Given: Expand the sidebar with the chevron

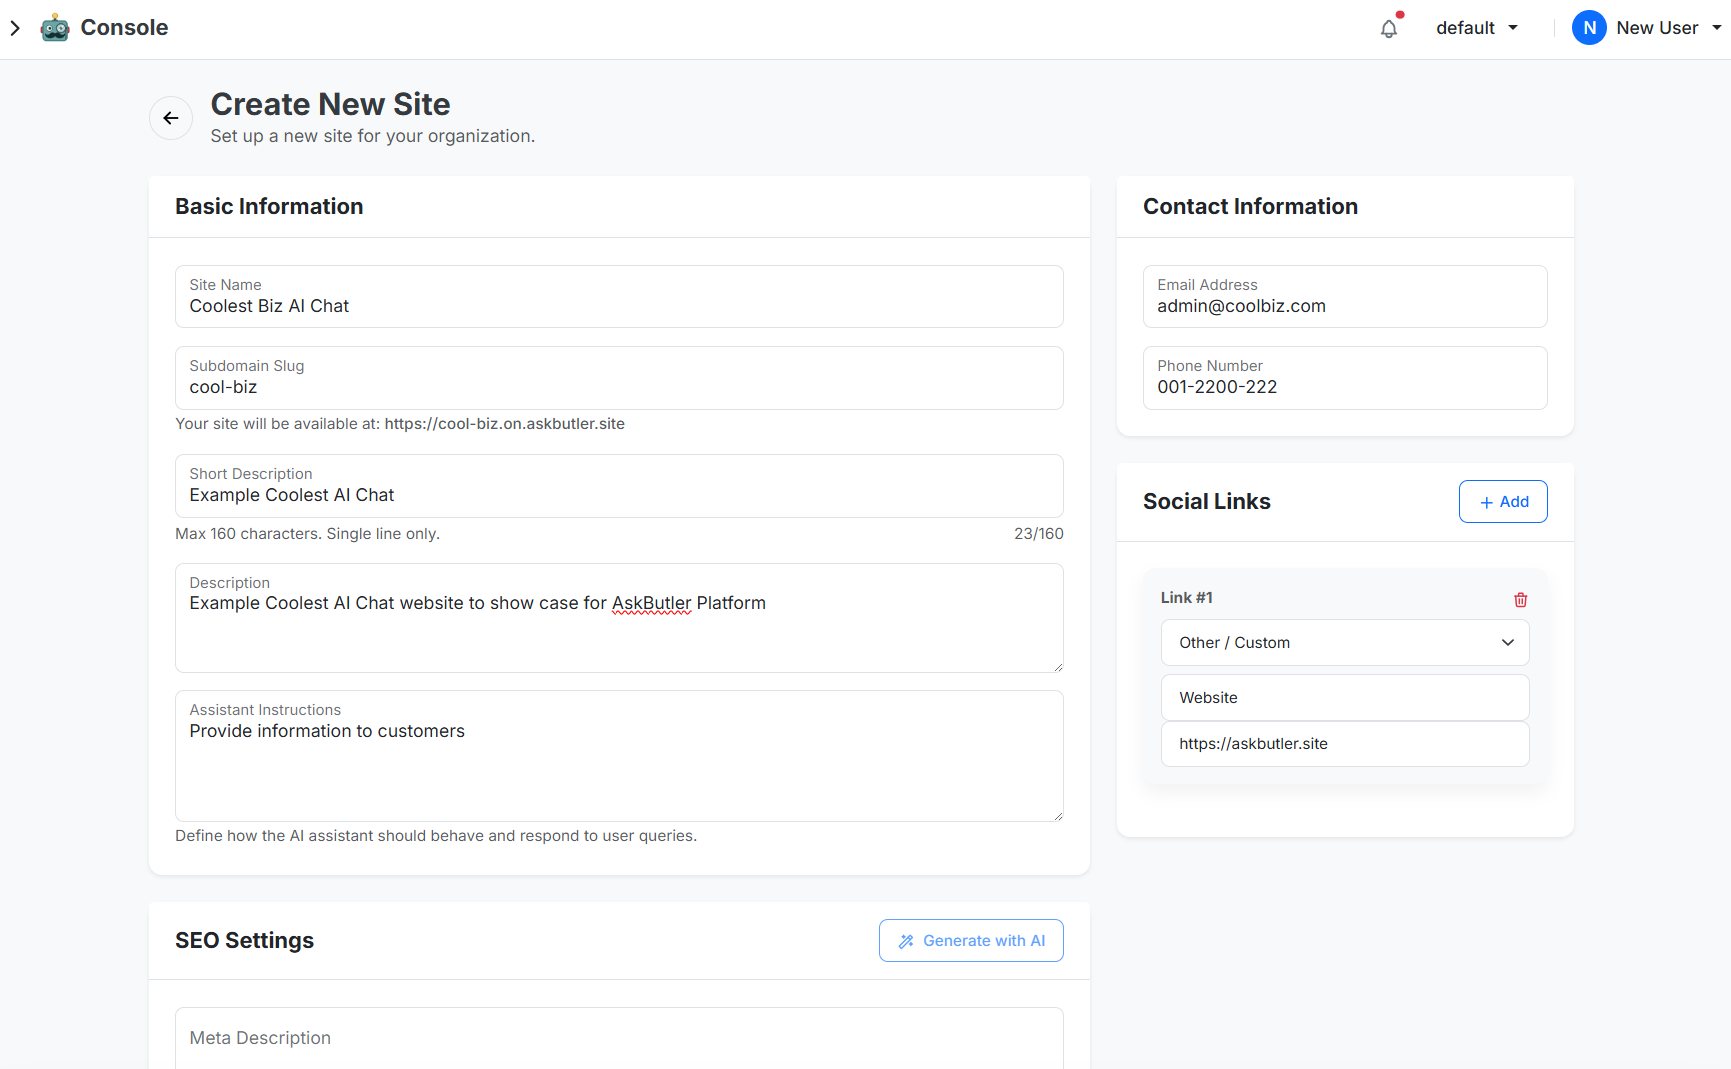Looking at the screenshot, I should tap(15, 28).
